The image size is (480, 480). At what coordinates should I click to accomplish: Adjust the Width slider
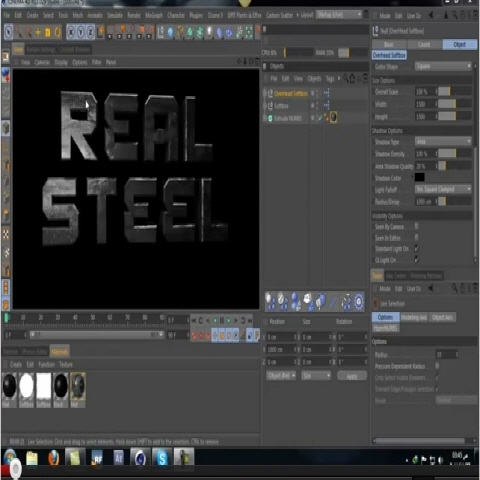coord(455,104)
